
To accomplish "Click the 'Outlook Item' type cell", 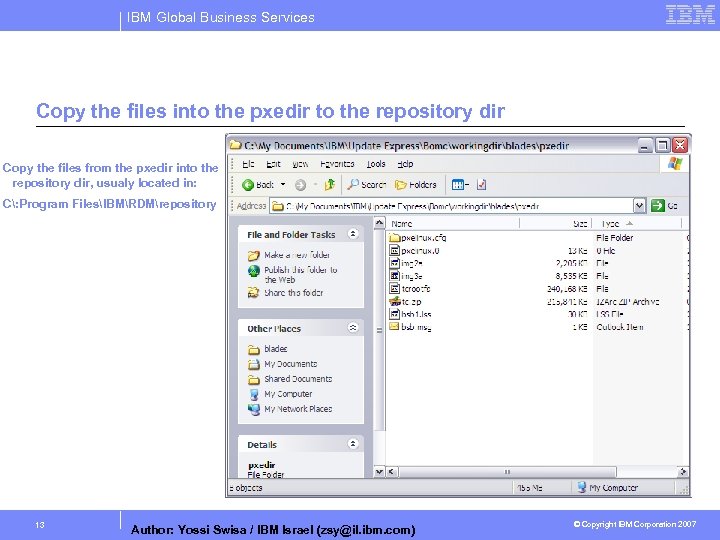I will [x=619, y=327].
